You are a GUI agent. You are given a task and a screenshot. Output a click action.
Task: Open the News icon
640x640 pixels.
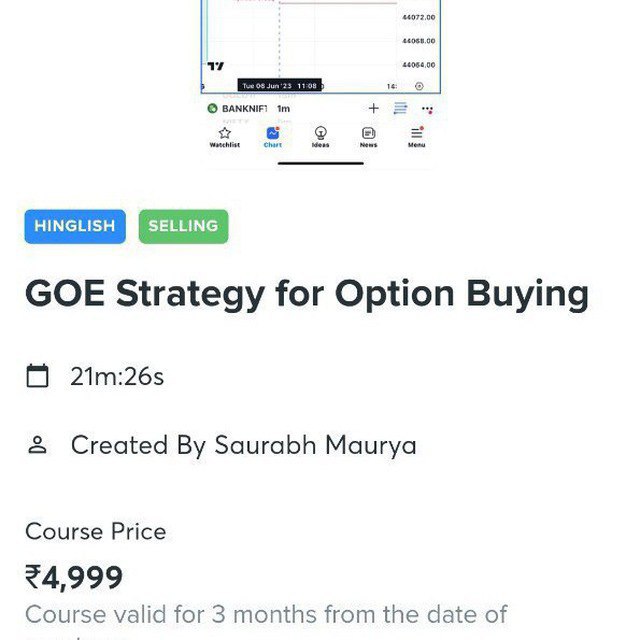point(368,133)
